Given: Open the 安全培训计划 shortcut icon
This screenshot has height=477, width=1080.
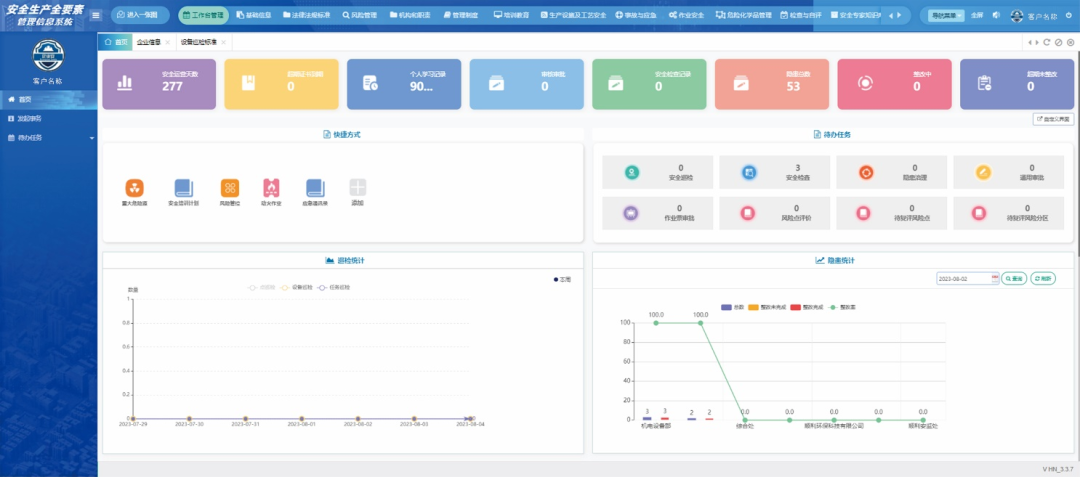Looking at the screenshot, I should tap(184, 188).
